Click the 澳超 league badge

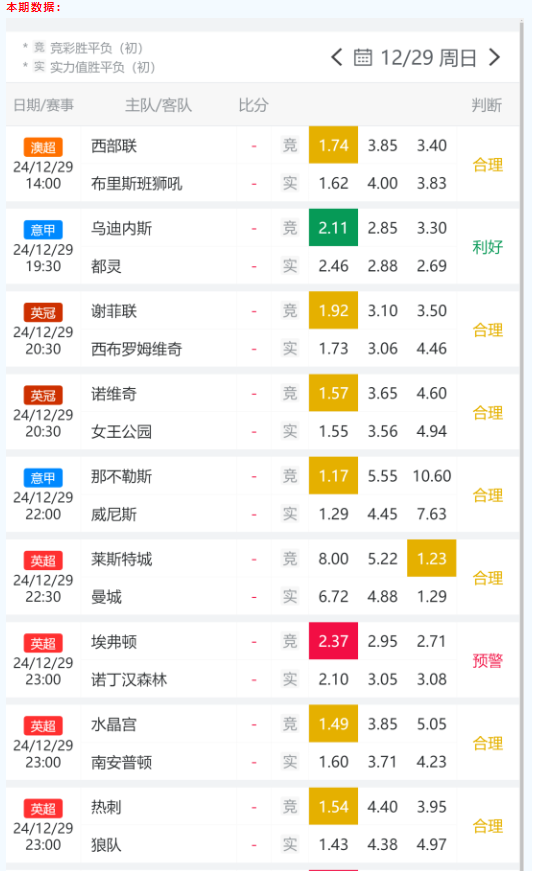[x=43, y=147]
